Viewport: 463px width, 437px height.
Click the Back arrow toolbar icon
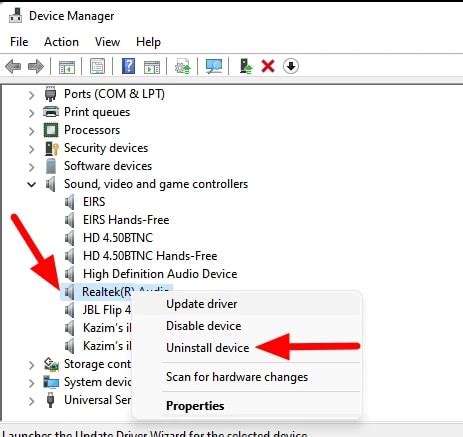13,66
